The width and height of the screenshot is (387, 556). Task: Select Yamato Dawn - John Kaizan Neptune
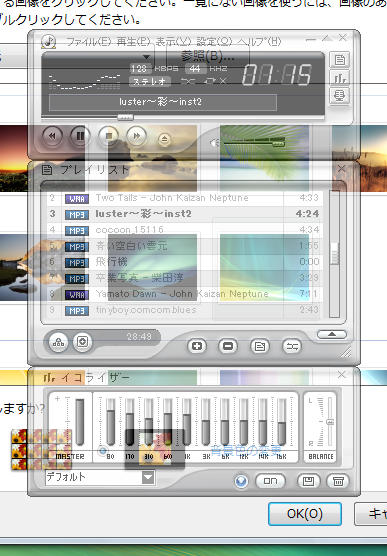pyautogui.click(x=184, y=294)
